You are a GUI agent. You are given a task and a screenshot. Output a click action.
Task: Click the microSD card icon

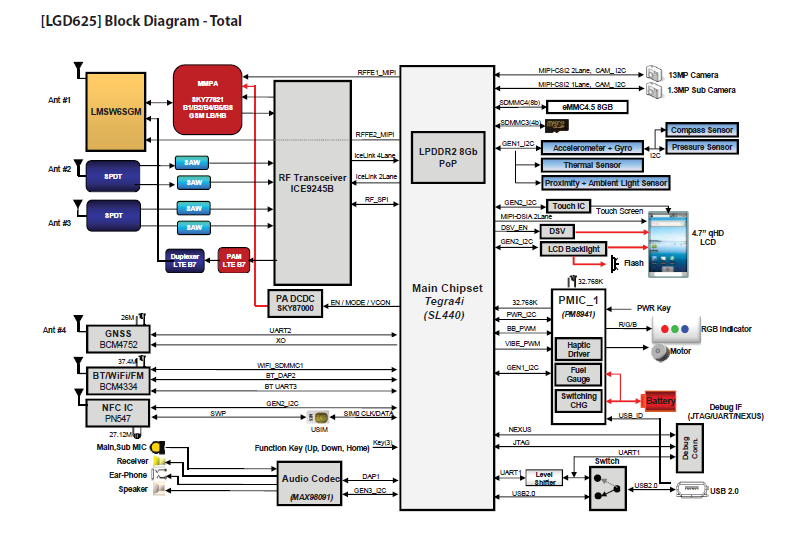pyautogui.click(x=557, y=125)
